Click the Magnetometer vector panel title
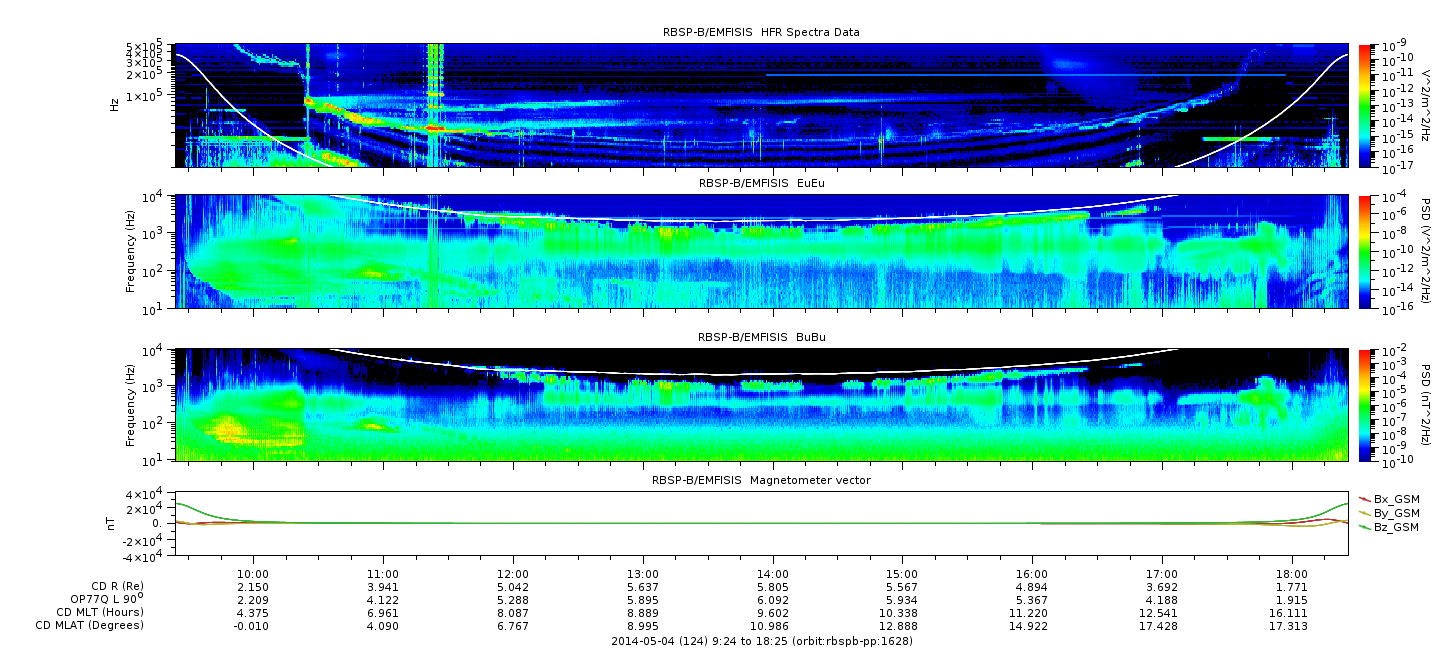This screenshot has width=1447, height=658. point(761,480)
